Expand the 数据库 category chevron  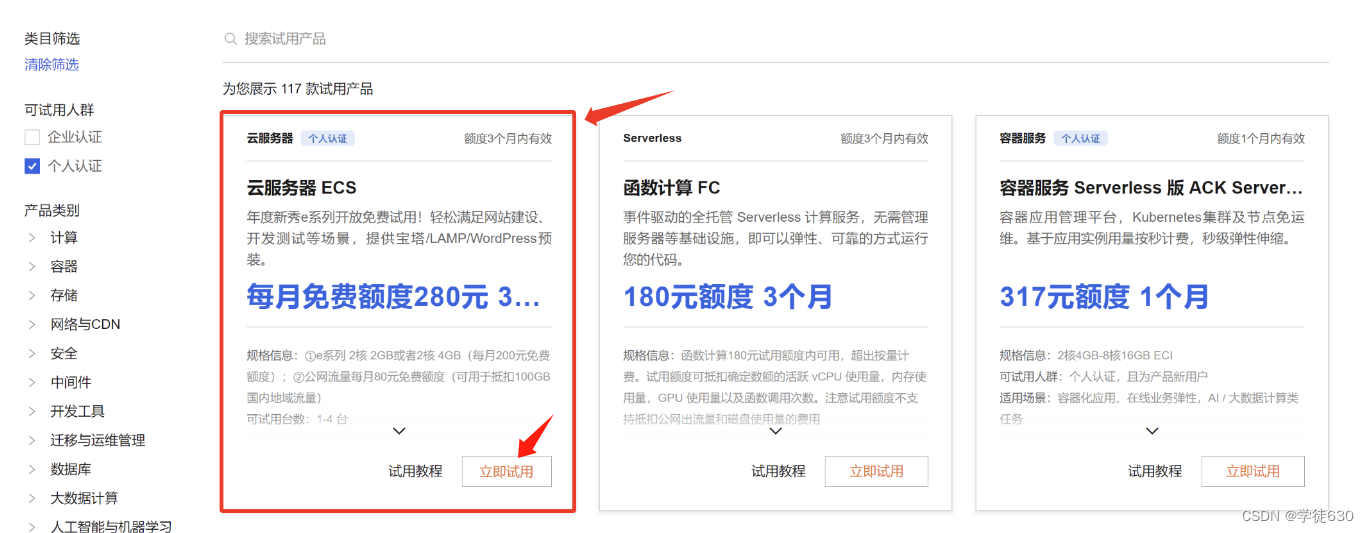(x=33, y=469)
